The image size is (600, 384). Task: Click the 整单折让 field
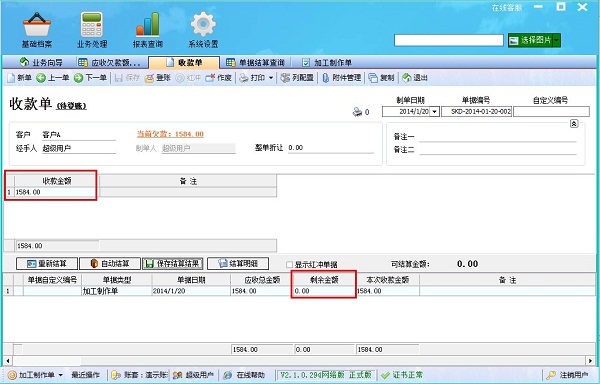click(330, 148)
